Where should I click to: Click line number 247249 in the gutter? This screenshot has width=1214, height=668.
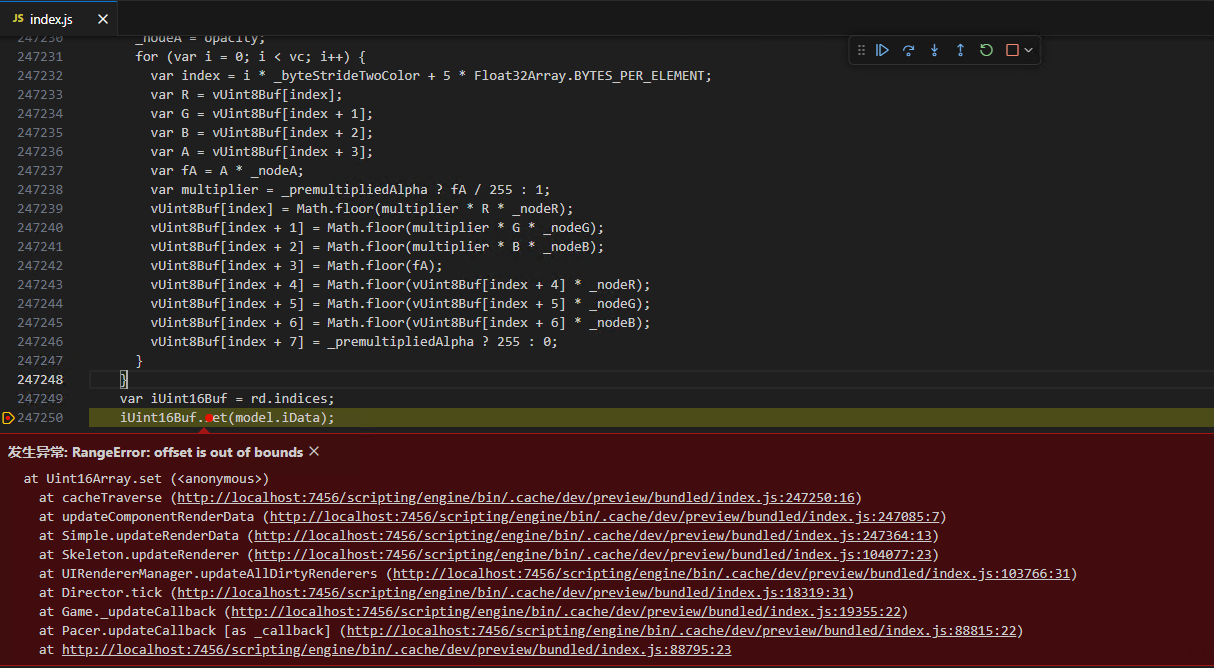[x=40, y=399]
